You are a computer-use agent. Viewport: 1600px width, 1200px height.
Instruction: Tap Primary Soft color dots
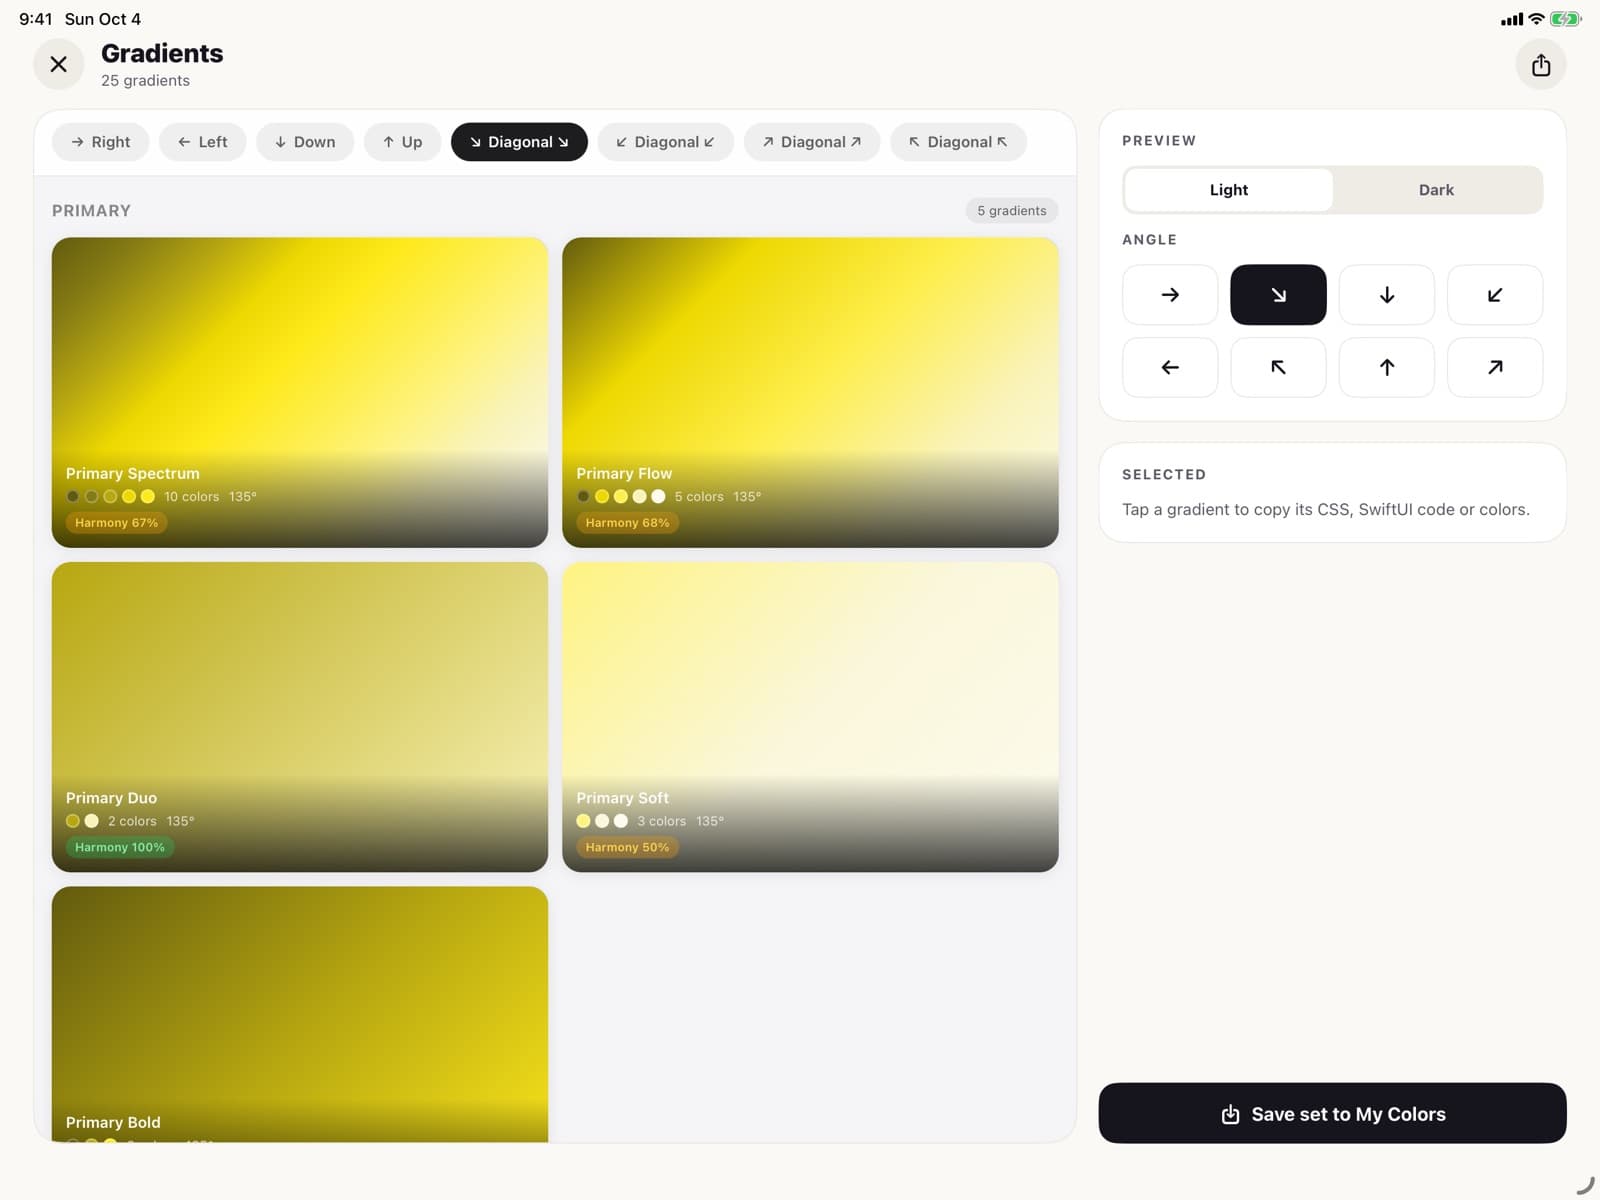(602, 821)
